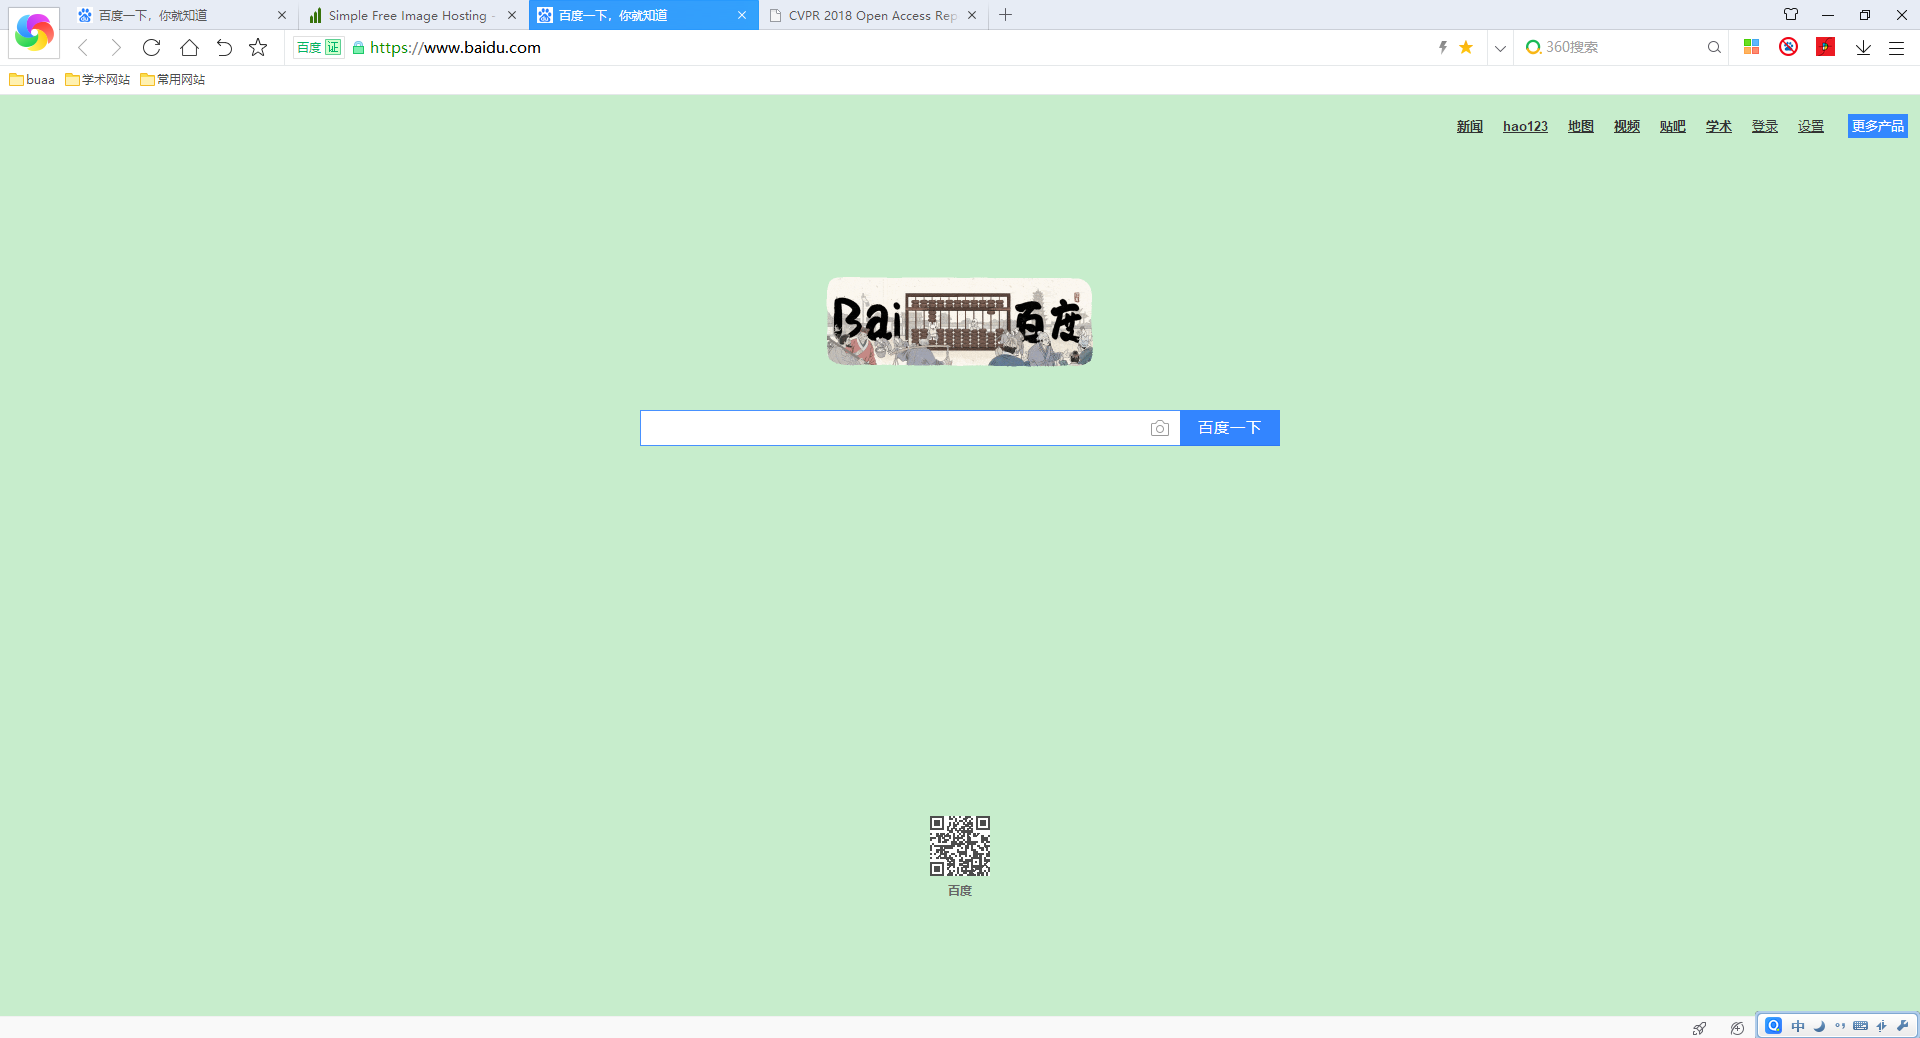The height and width of the screenshot is (1038, 1920).
Task: Open the 新闻 link
Action: [x=1469, y=126]
